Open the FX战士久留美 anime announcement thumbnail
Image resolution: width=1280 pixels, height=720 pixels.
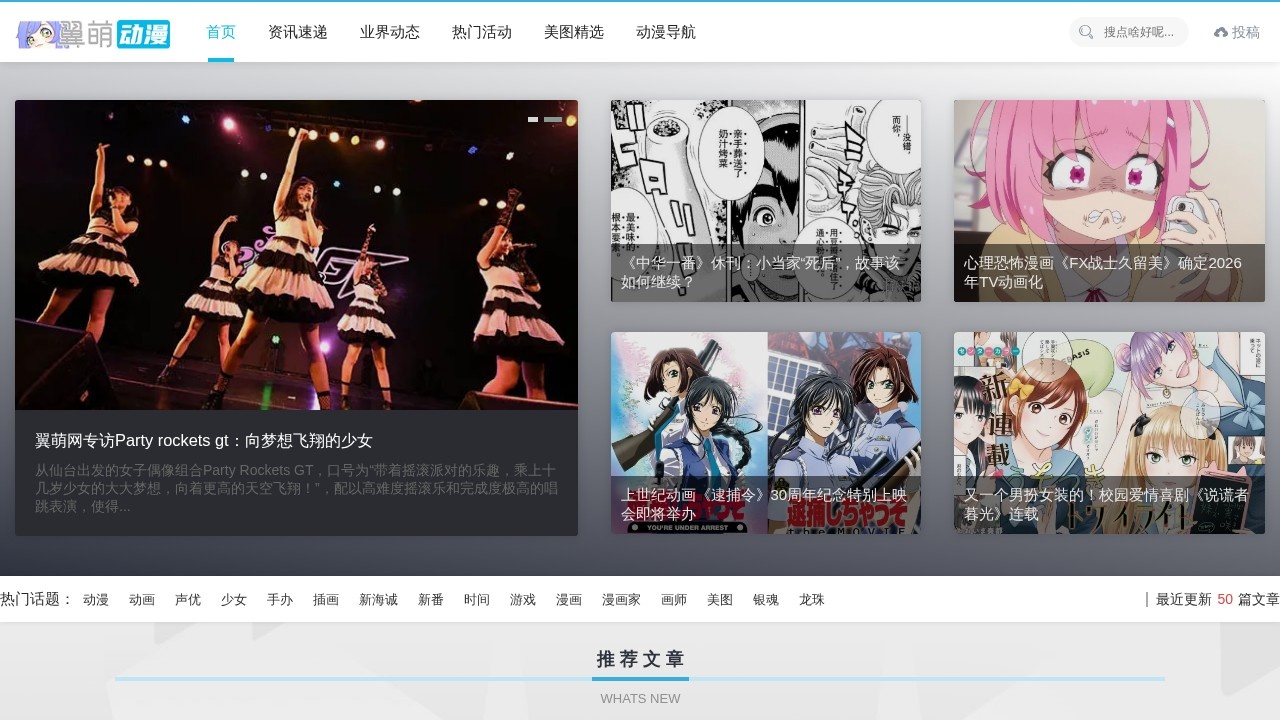(1109, 200)
